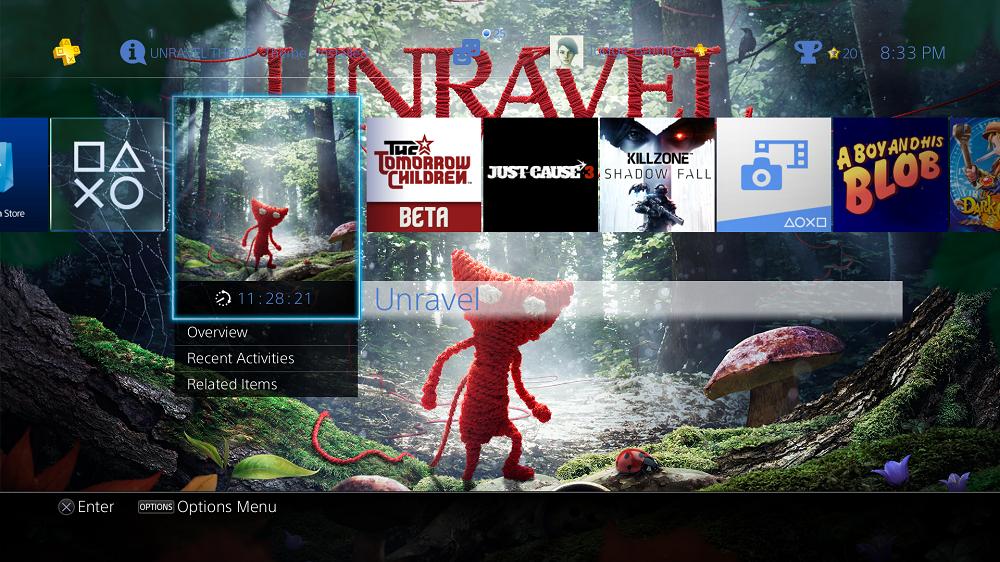Select the PlayStation Store tile

(x=24, y=175)
